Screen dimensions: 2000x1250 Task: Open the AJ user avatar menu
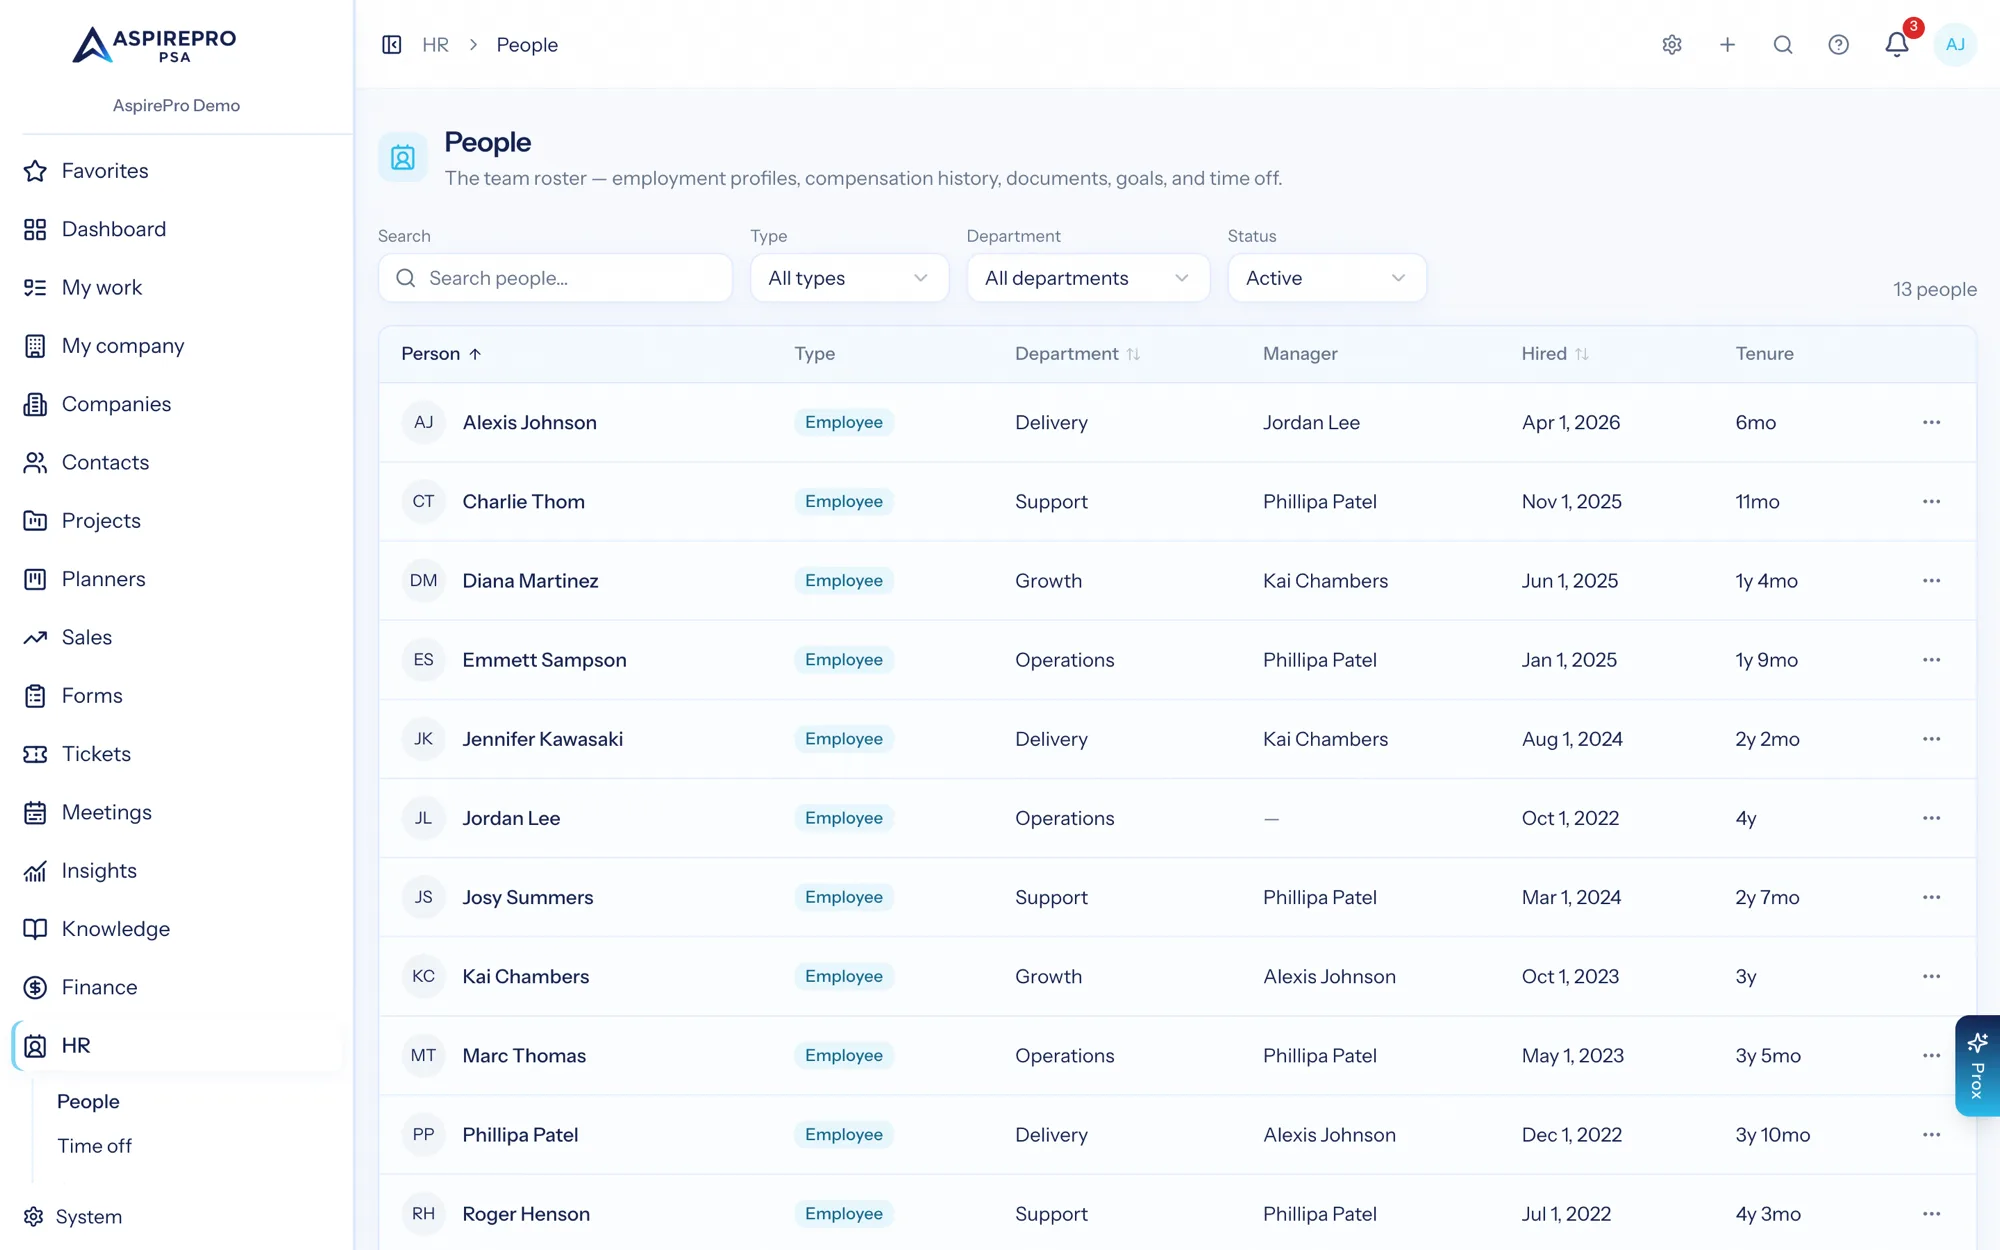(x=1955, y=45)
